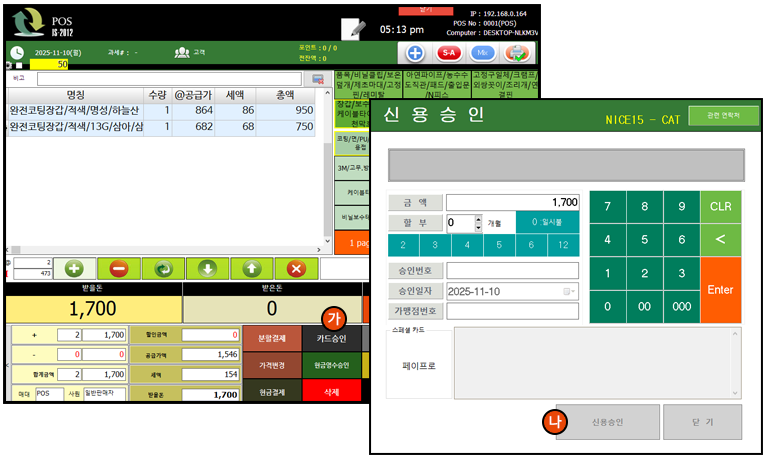
Task: Click the blue Mix toolbar button
Action: (x=482, y=53)
